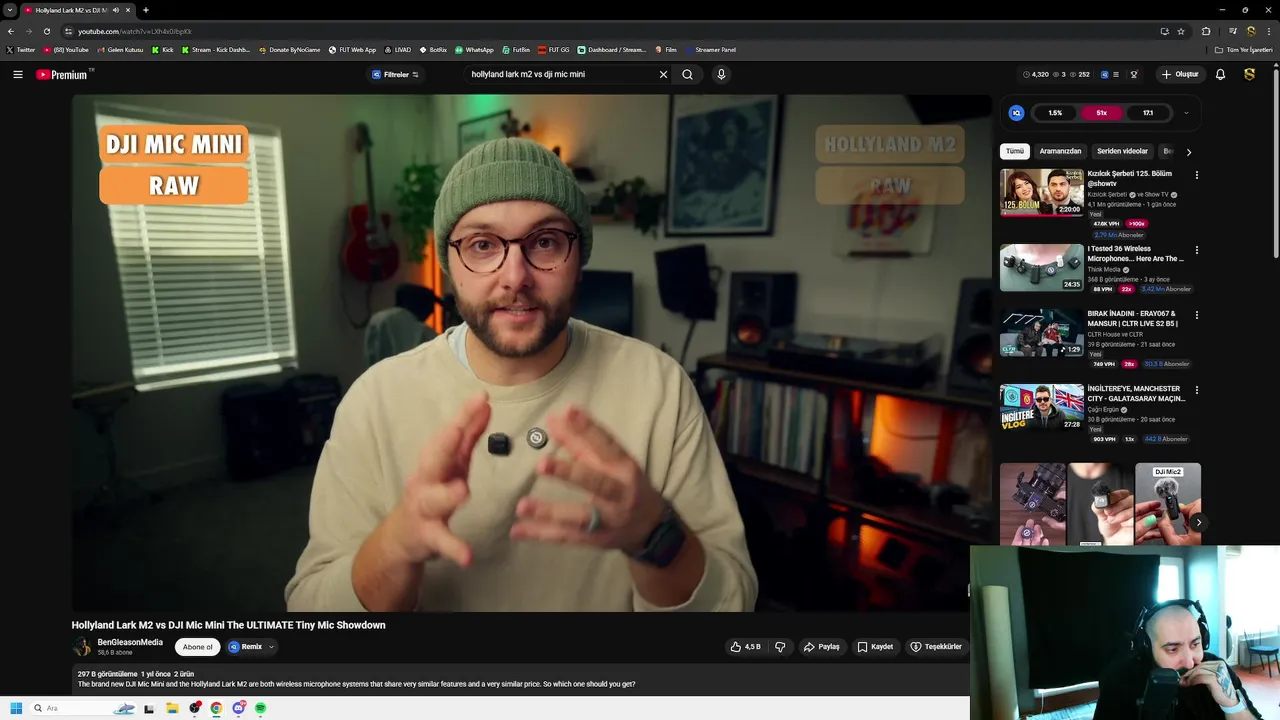
Task: Select the Aramanızdan filter chip
Action: tap(1060, 152)
